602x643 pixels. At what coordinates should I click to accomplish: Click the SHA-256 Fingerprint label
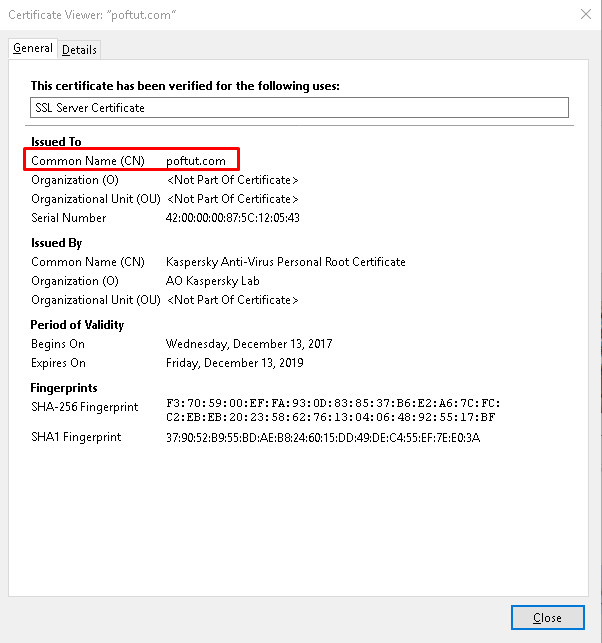pos(84,407)
